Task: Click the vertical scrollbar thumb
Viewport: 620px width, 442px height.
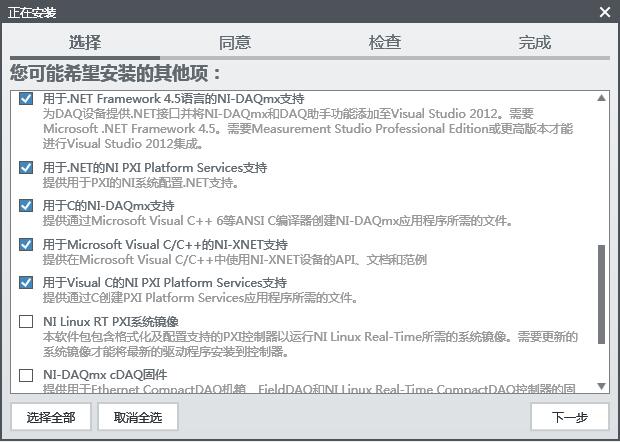Action: pos(601,294)
